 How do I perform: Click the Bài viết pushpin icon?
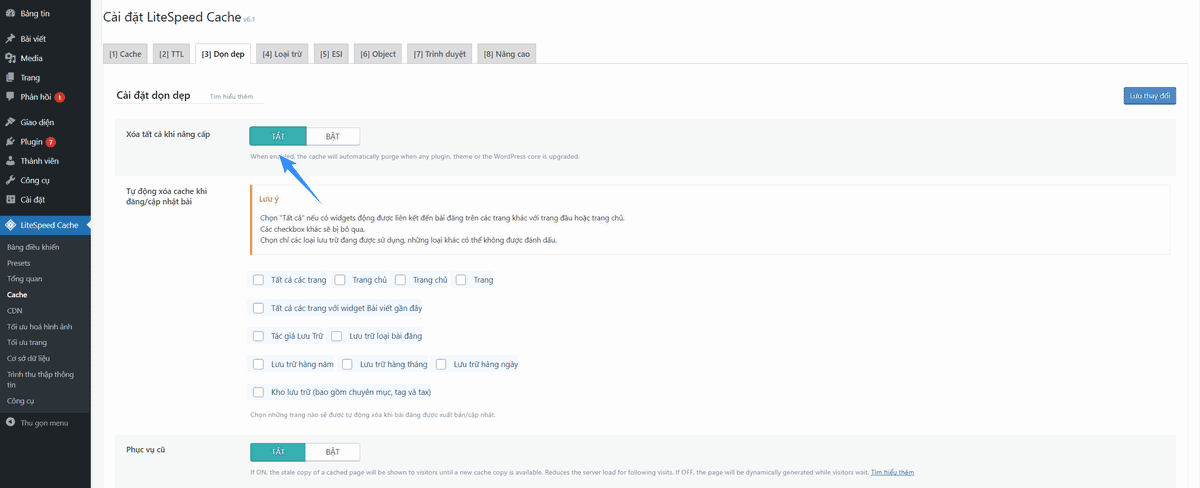coord(10,38)
